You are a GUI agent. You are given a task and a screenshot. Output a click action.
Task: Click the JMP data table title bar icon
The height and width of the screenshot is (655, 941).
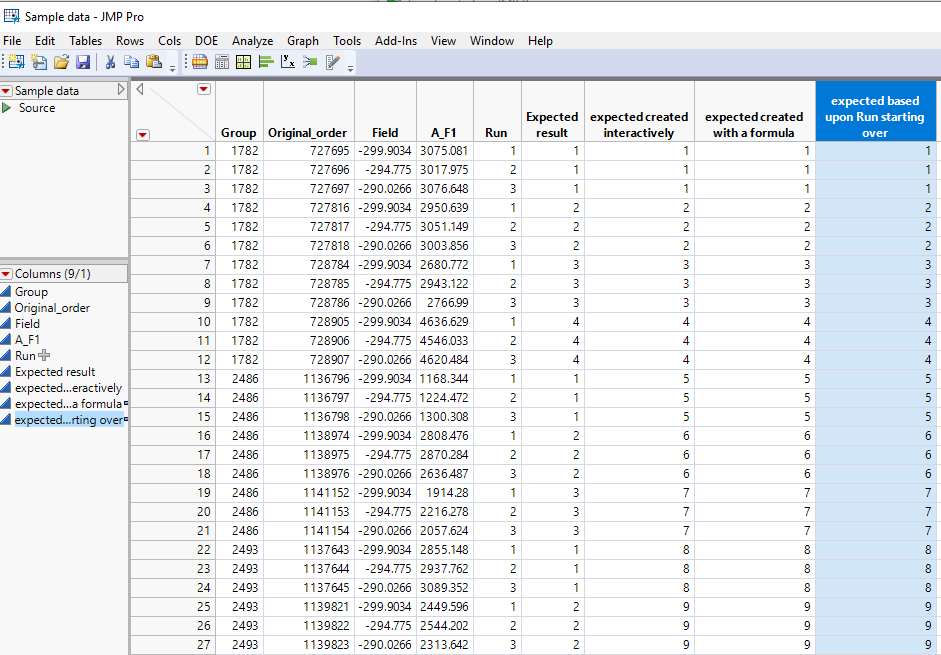pos(11,16)
